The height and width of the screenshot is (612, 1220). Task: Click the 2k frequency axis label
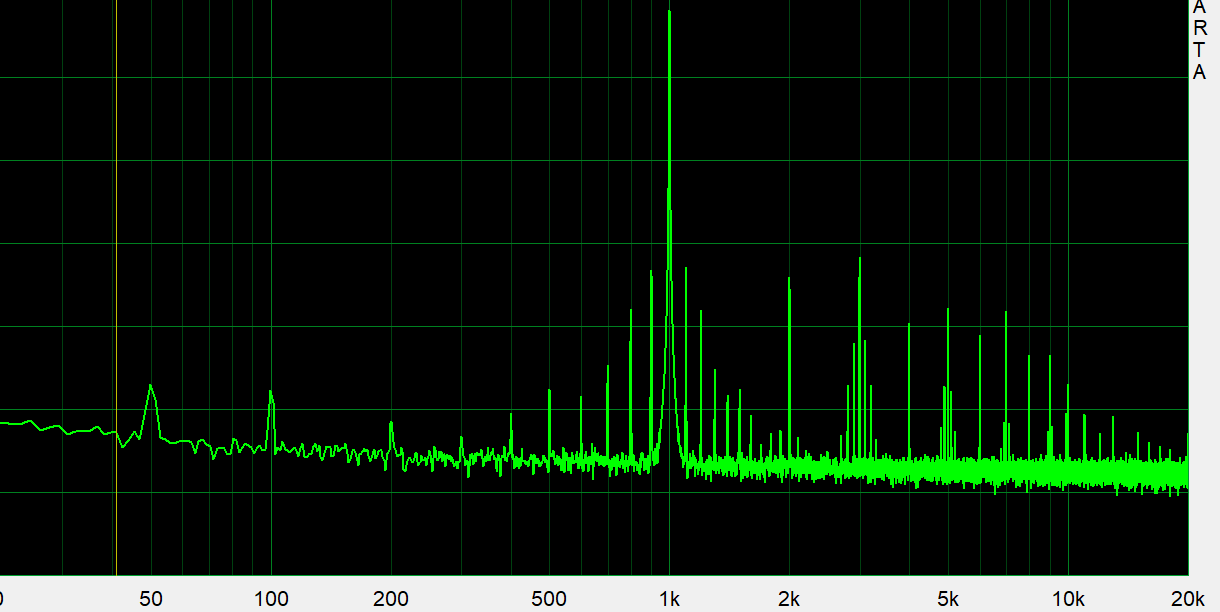789,600
